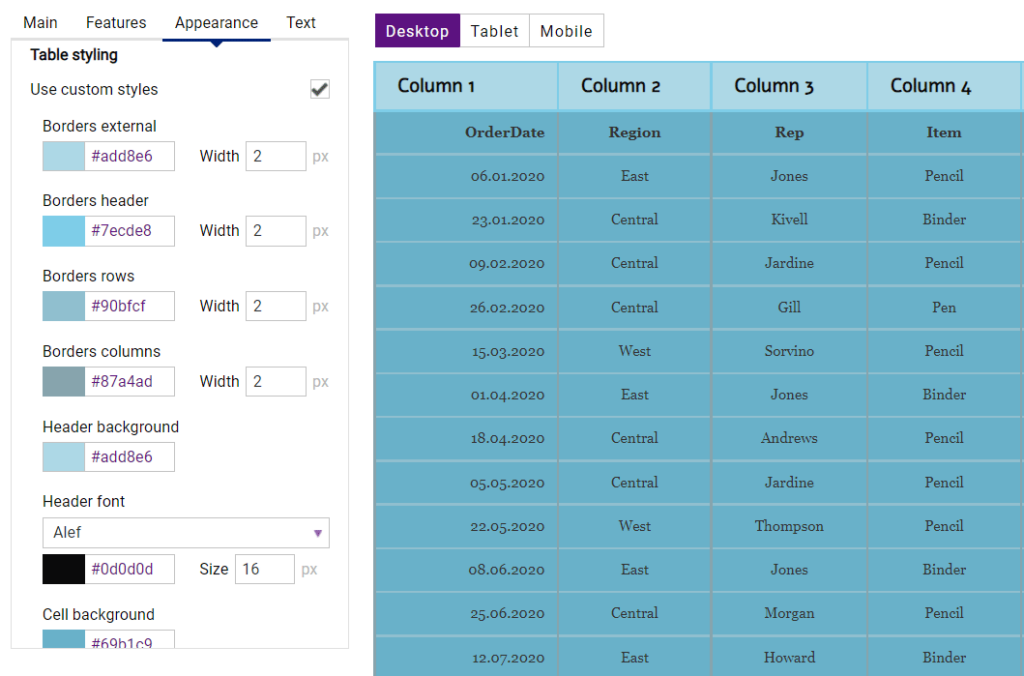Click the Column 3 table header
Screen dimensions: 1024x676
[789, 86]
